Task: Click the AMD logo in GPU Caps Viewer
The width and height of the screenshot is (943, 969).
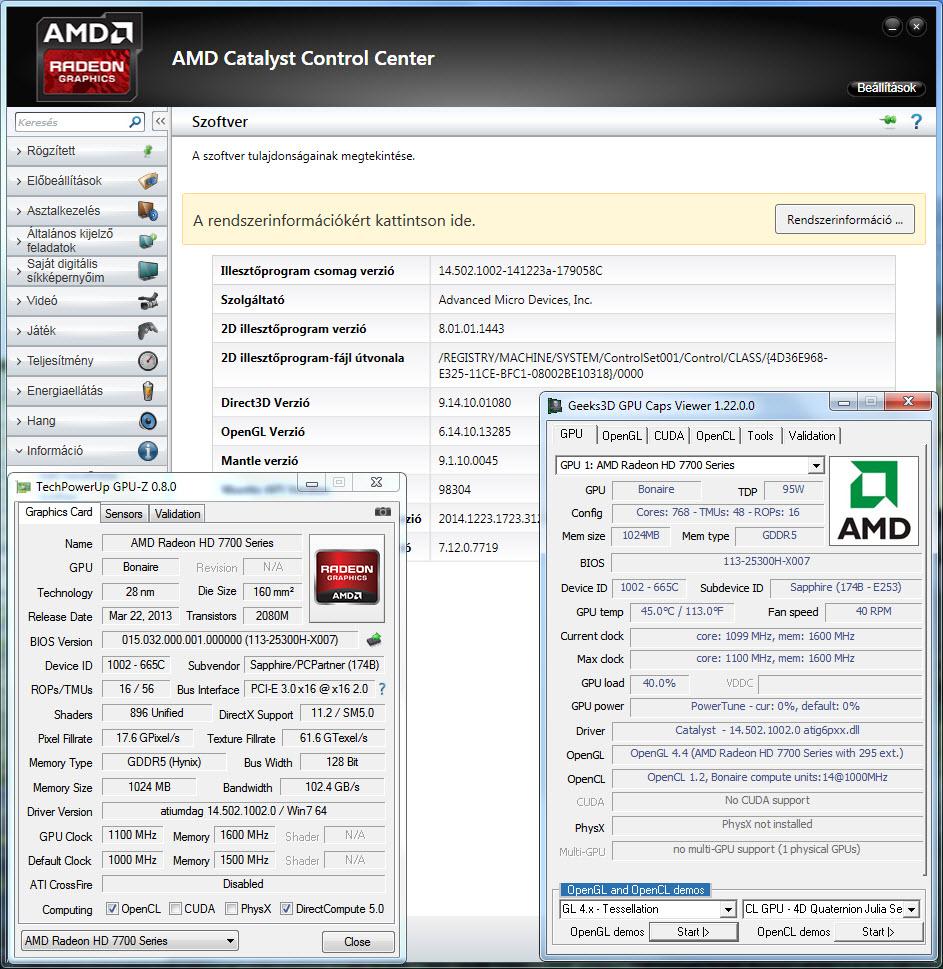Action: pyautogui.click(x=874, y=501)
